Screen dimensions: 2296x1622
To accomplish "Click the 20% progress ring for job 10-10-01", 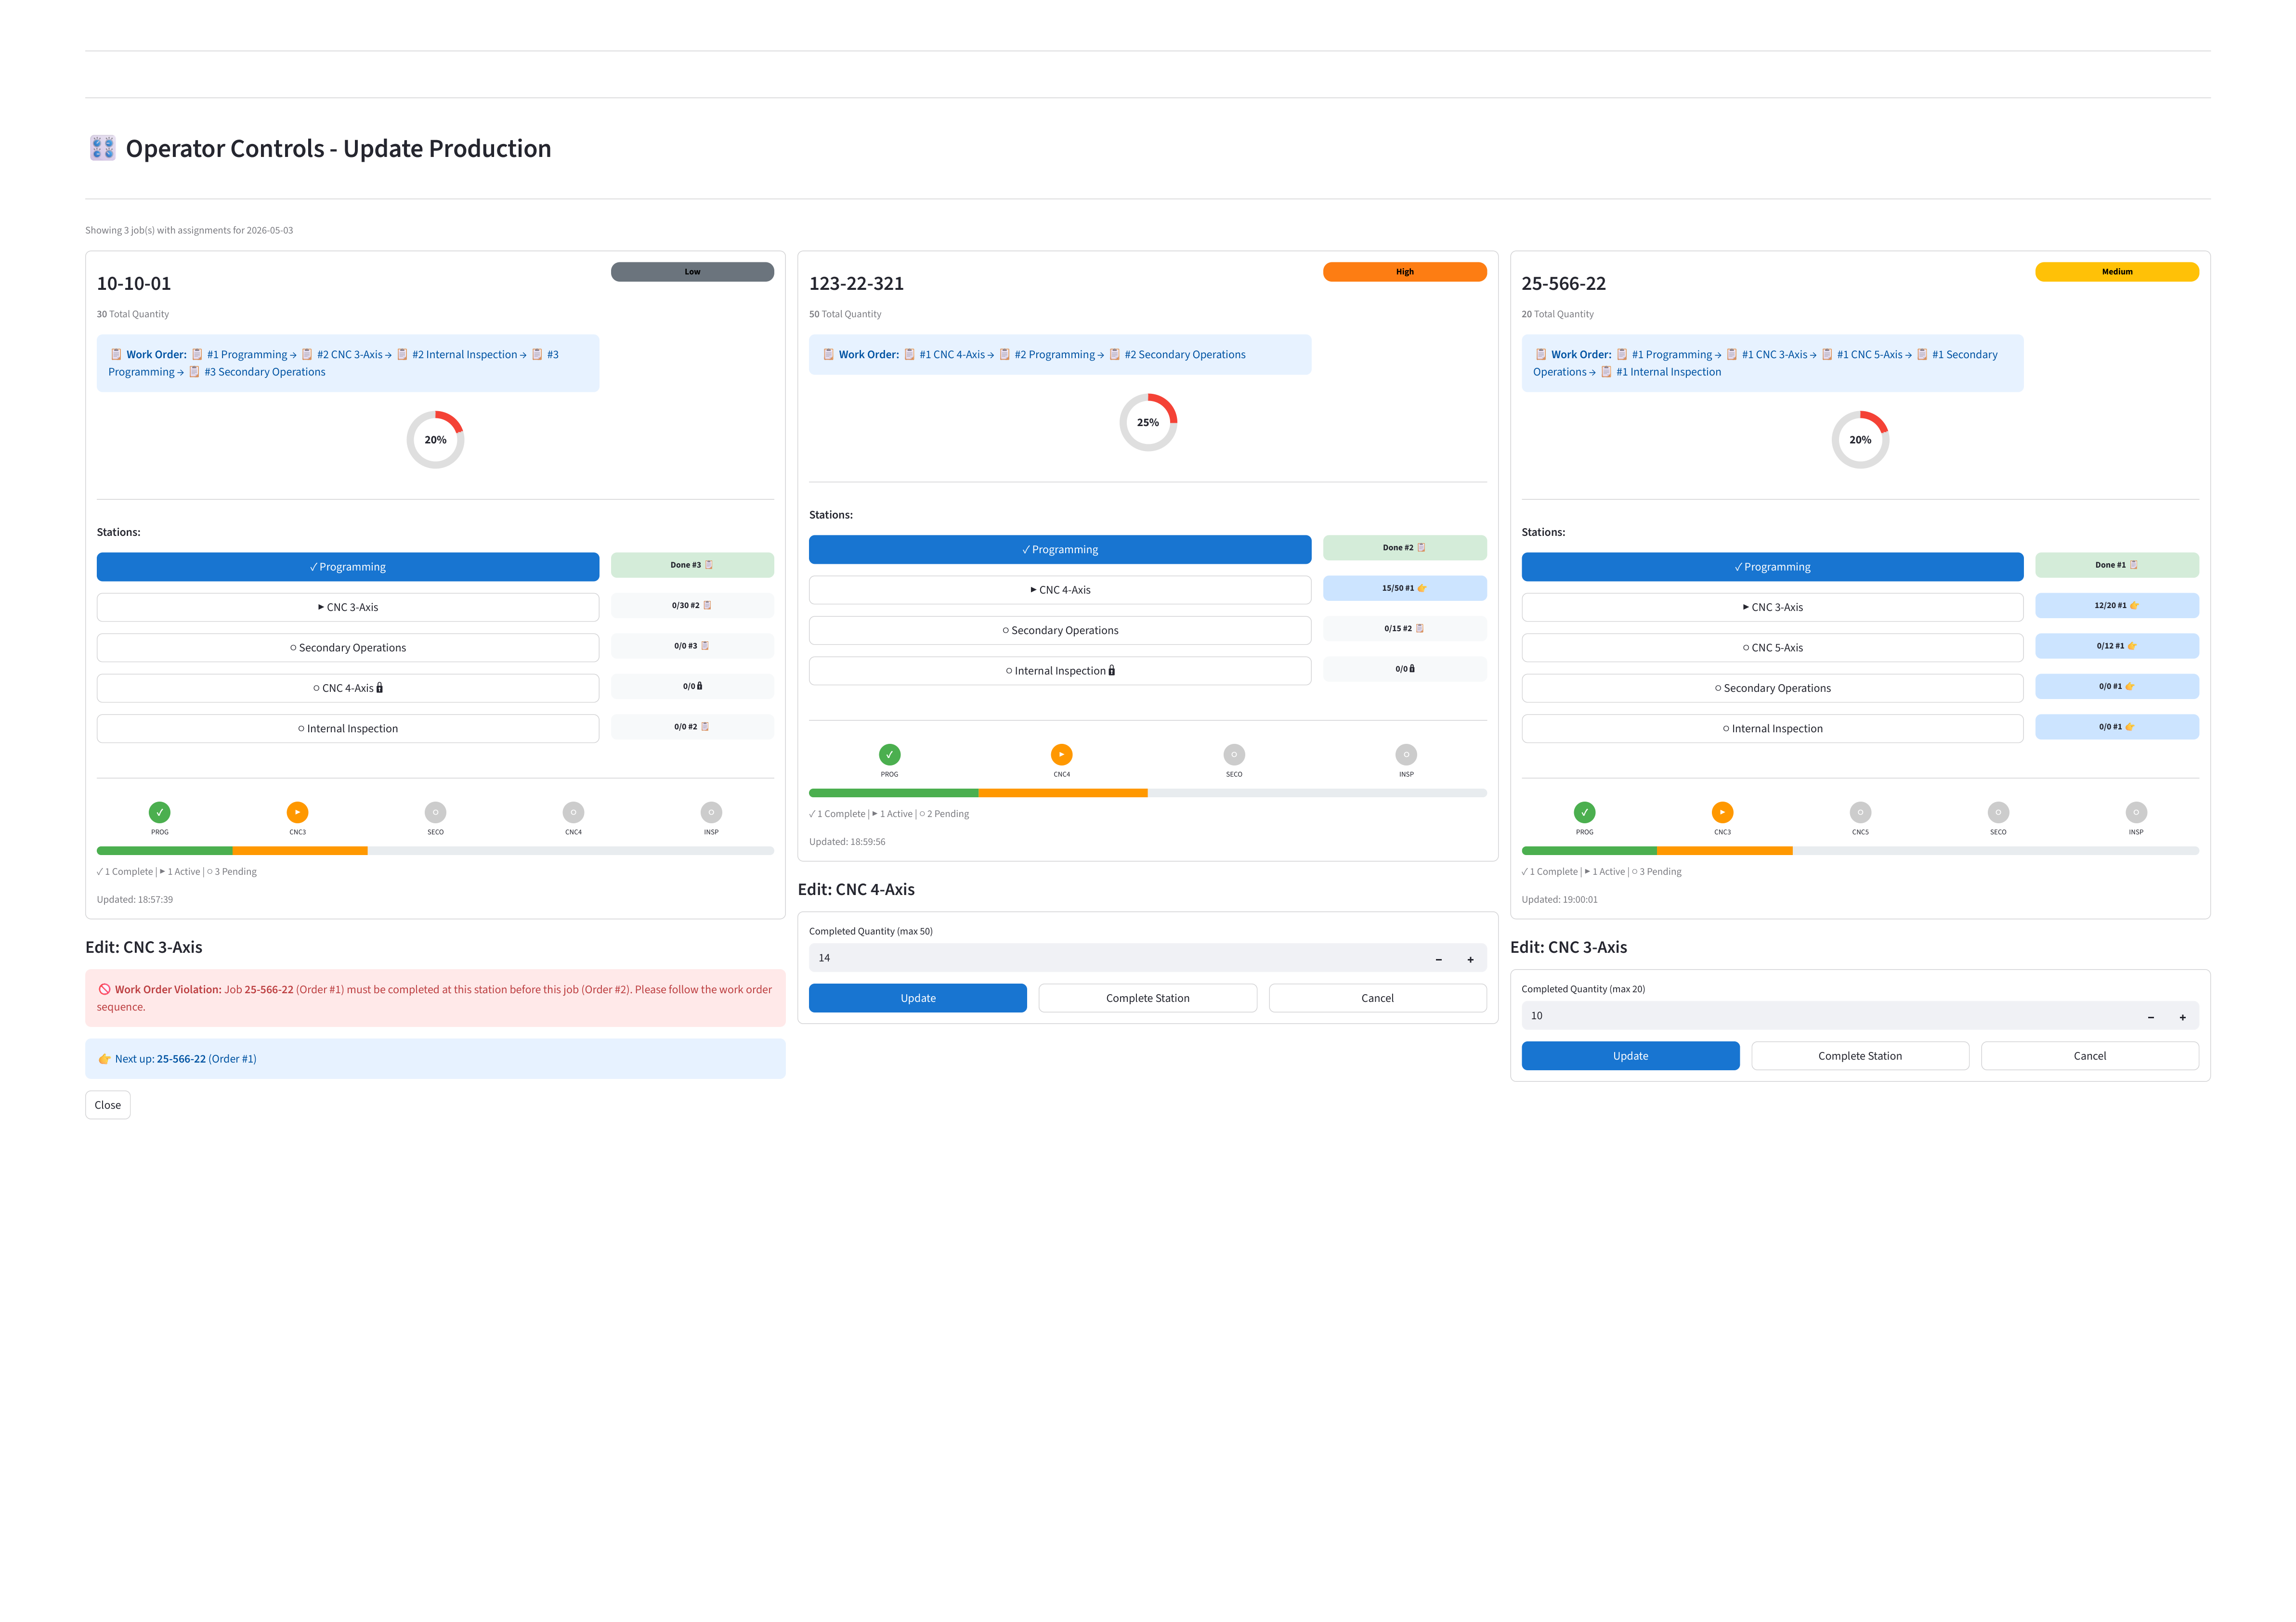I will coord(435,439).
